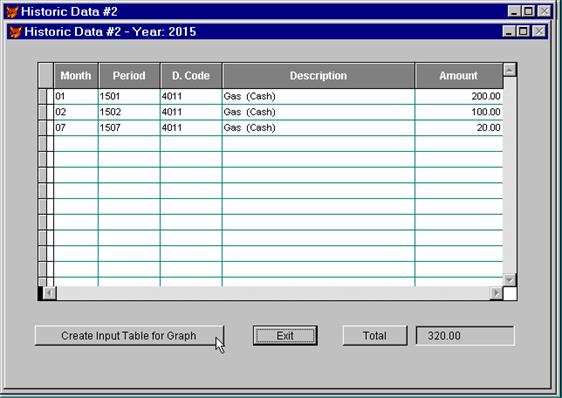The width and height of the screenshot is (562, 398).
Task: Select month cell 07
Action: coord(76,128)
